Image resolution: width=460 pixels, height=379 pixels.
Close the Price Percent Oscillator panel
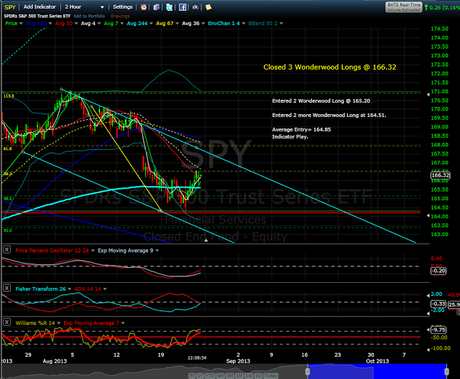[7, 250]
